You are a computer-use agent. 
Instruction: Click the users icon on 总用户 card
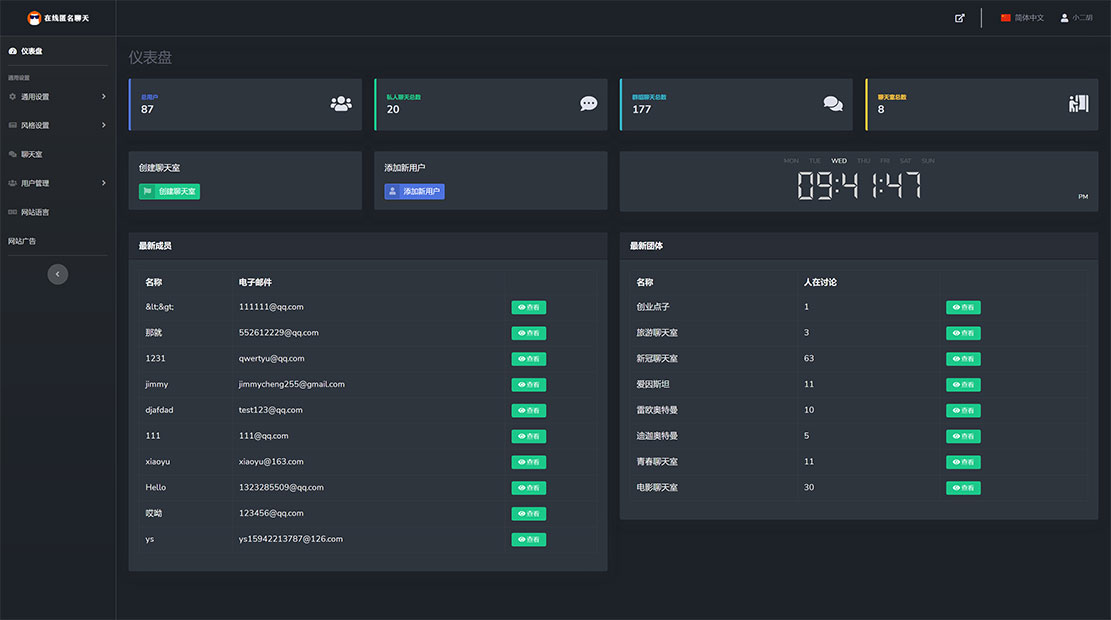click(x=341, y=104)
